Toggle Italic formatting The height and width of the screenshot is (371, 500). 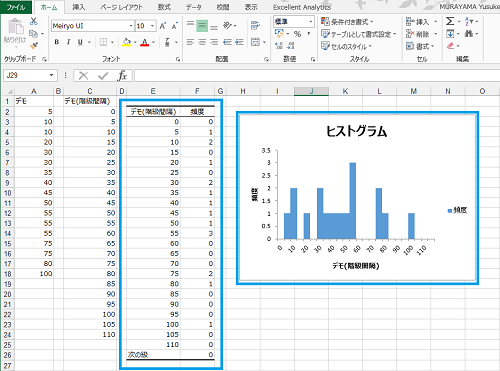(x=68, y=42)
